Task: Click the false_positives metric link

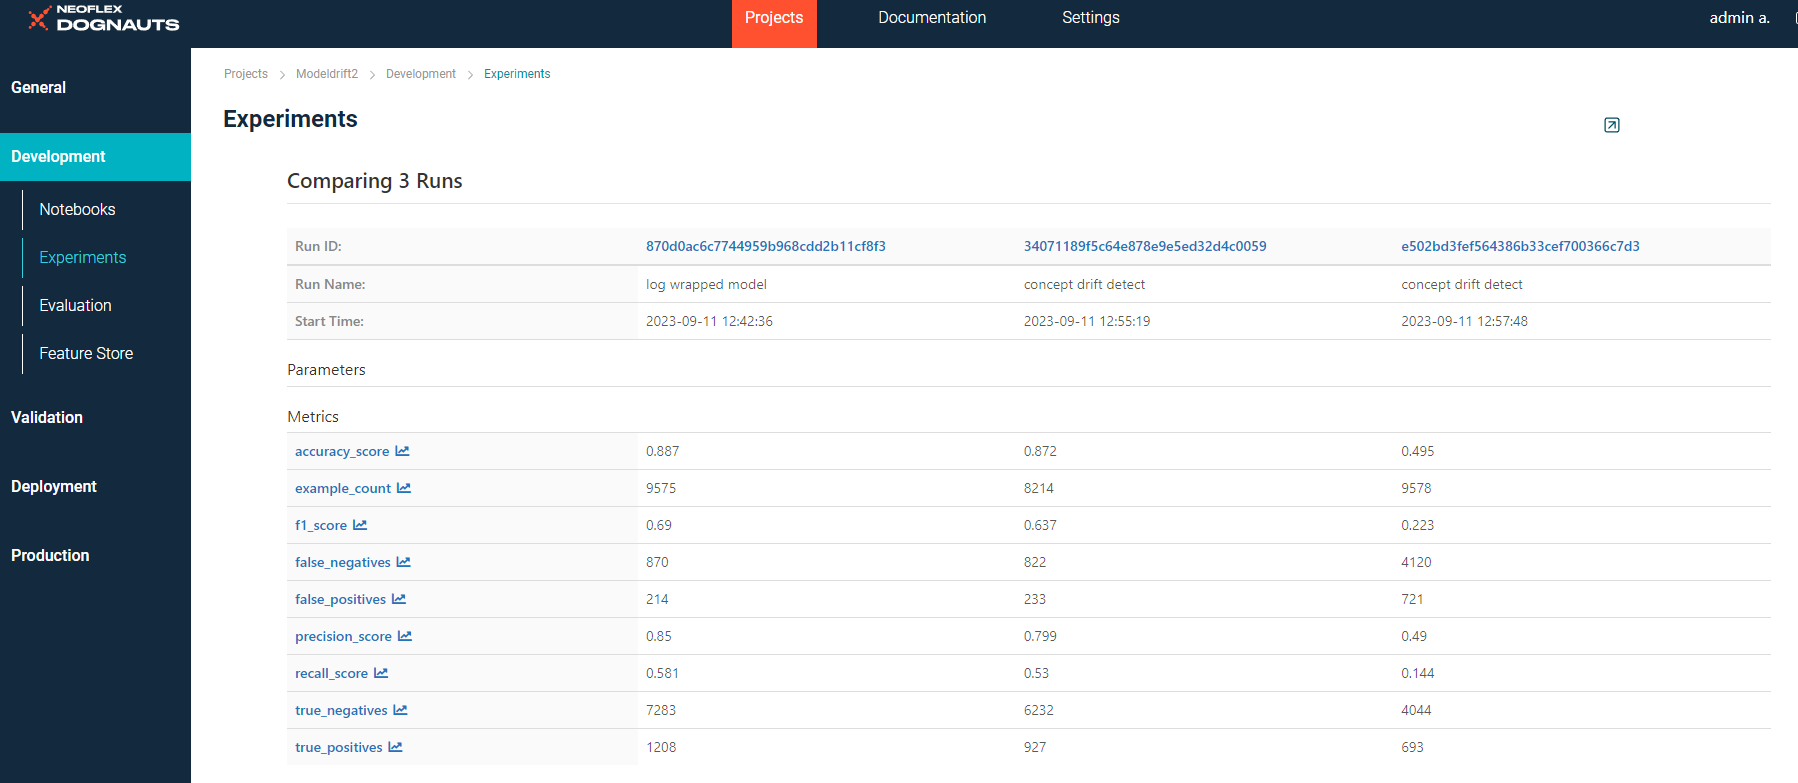Action: pyautogui.click(x=340, y=599)
